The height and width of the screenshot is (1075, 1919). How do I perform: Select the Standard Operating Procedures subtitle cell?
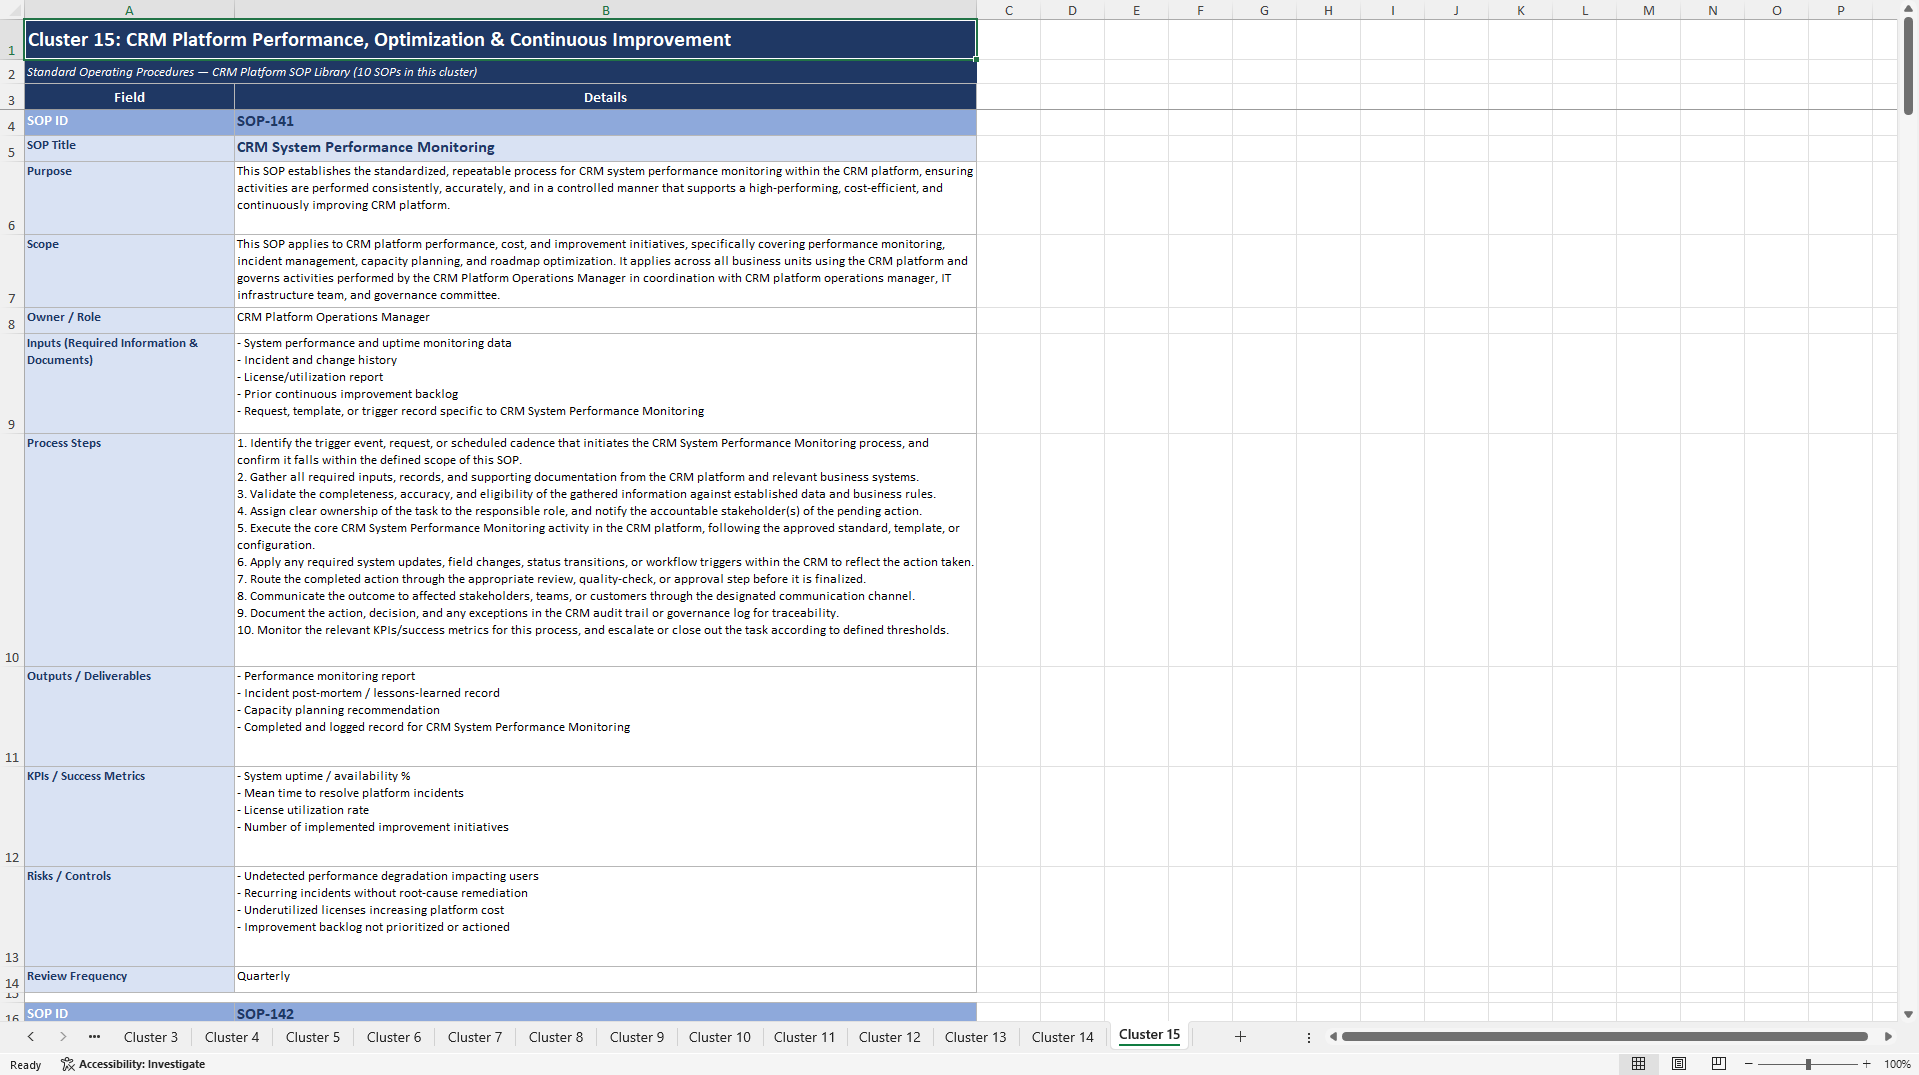click(500, 72)
